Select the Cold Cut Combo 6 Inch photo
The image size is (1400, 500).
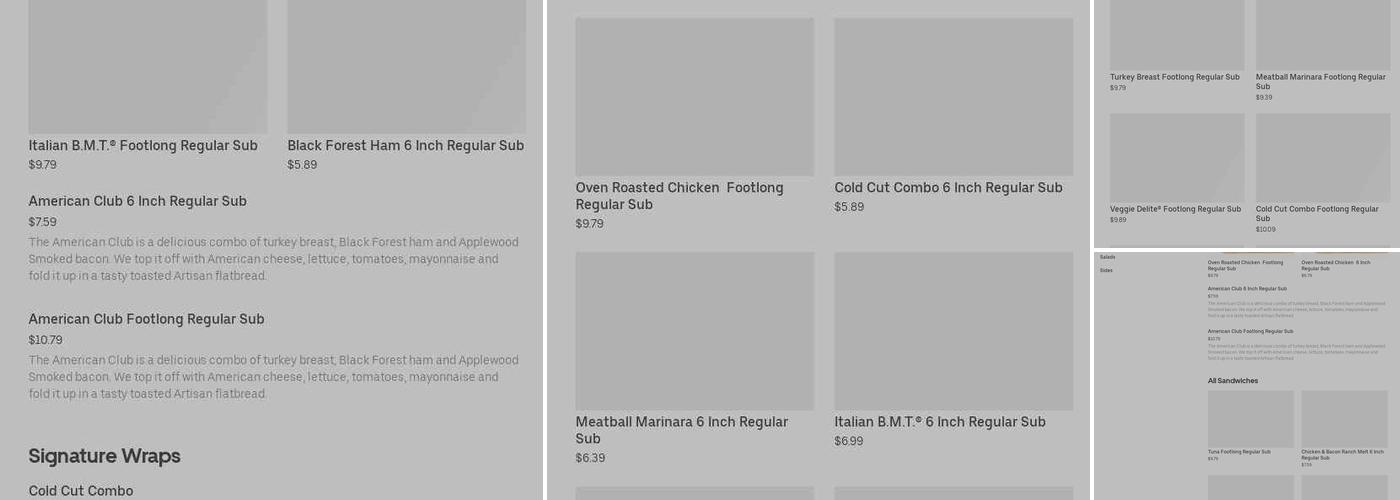[953, 96]
